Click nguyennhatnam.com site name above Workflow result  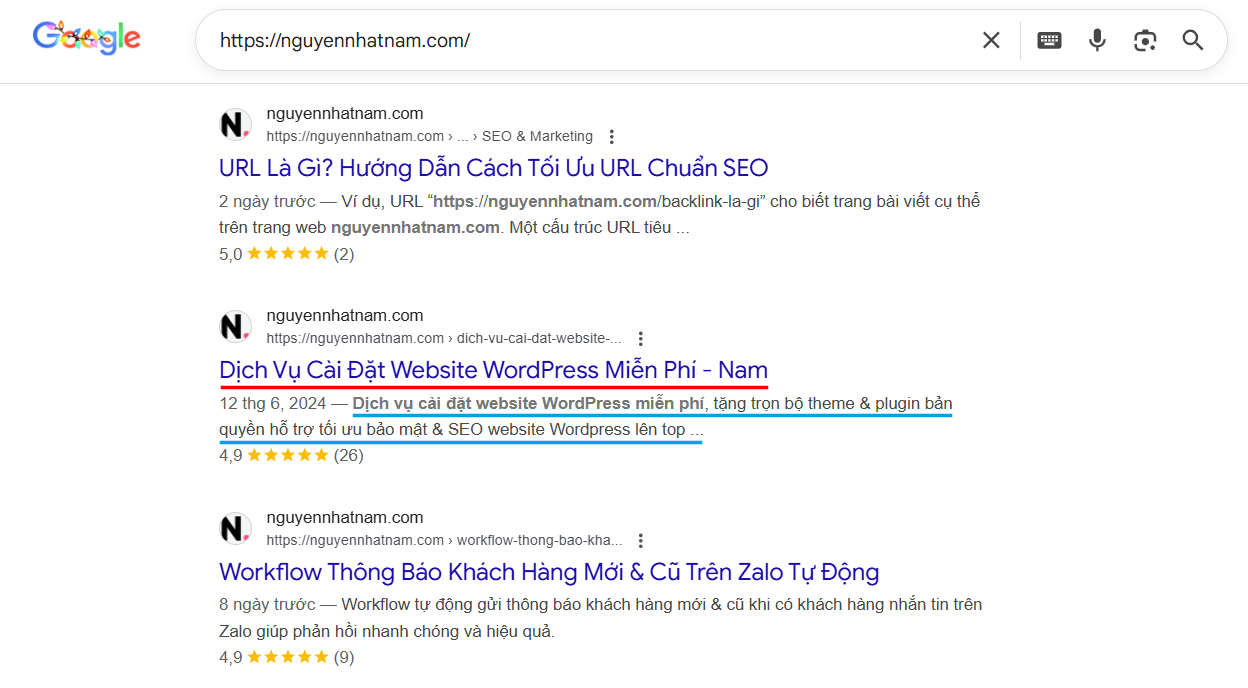[x=345, y=518]
